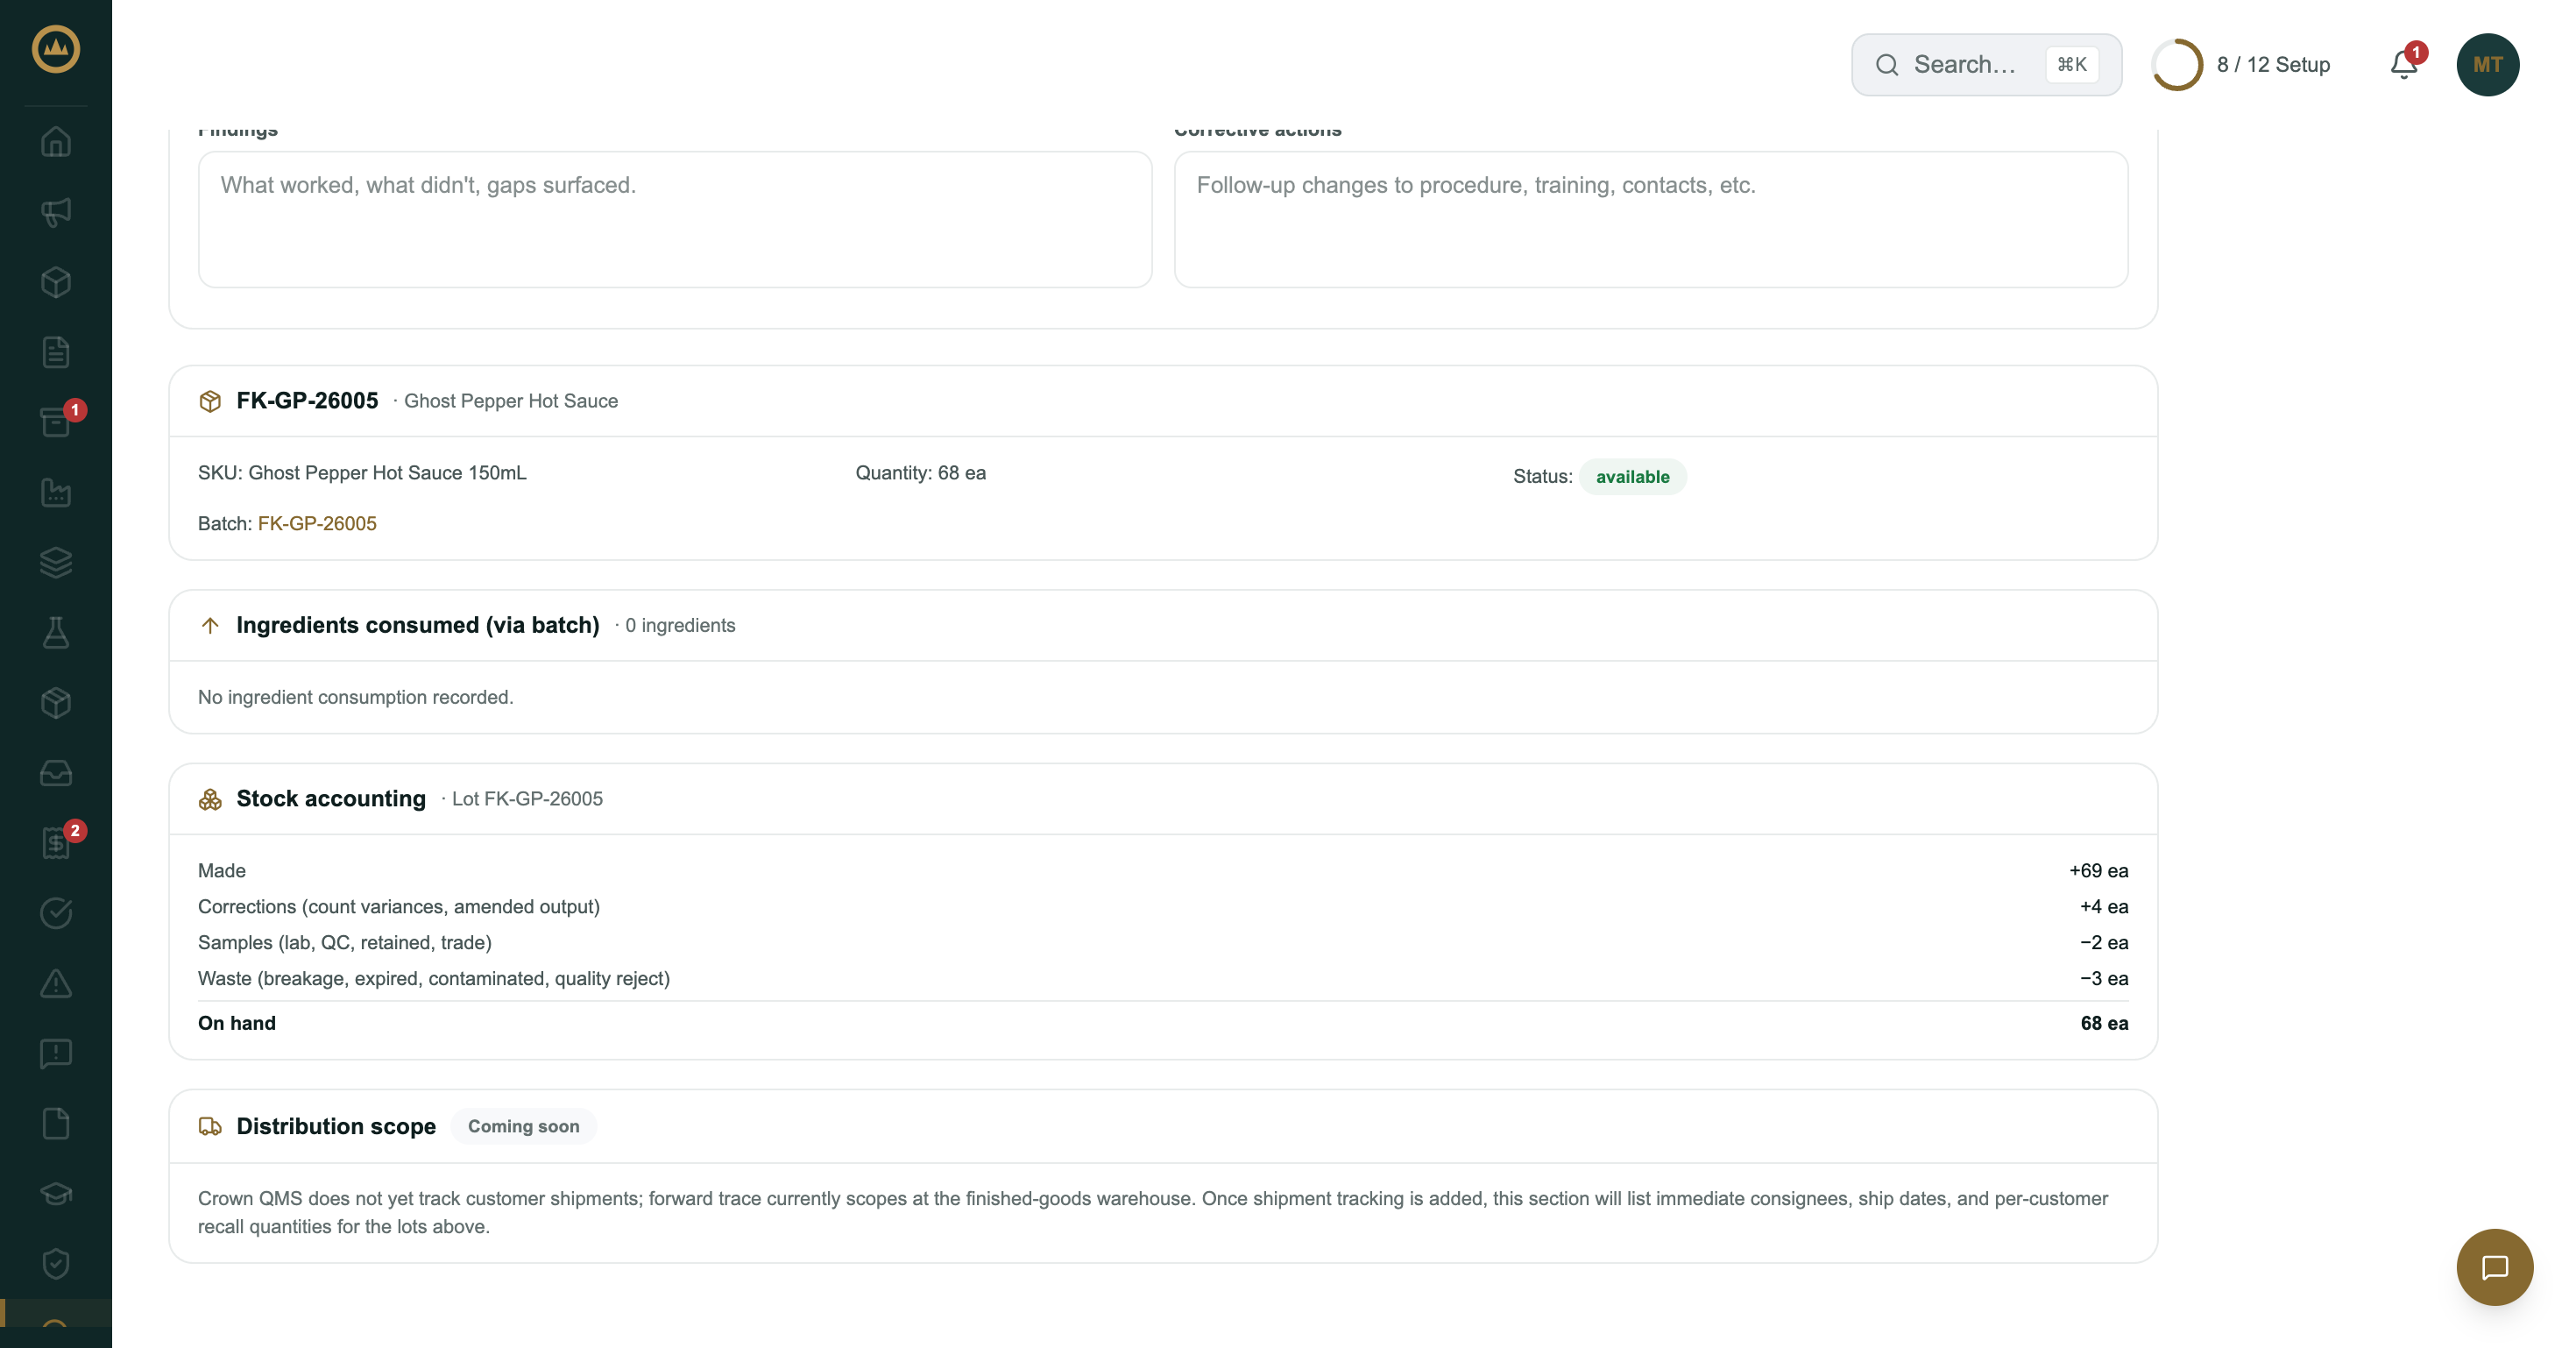Open the document page icon below the cube

click(x=56, y=352)
